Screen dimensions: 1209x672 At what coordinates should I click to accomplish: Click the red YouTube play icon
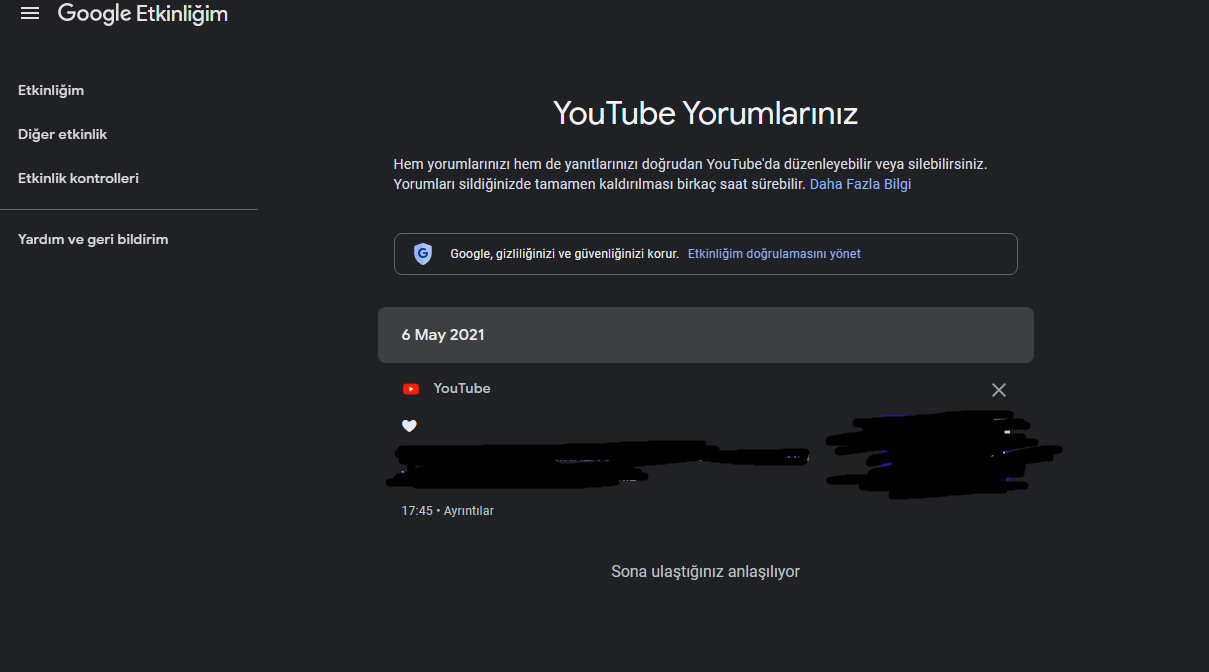coord(410,389)
